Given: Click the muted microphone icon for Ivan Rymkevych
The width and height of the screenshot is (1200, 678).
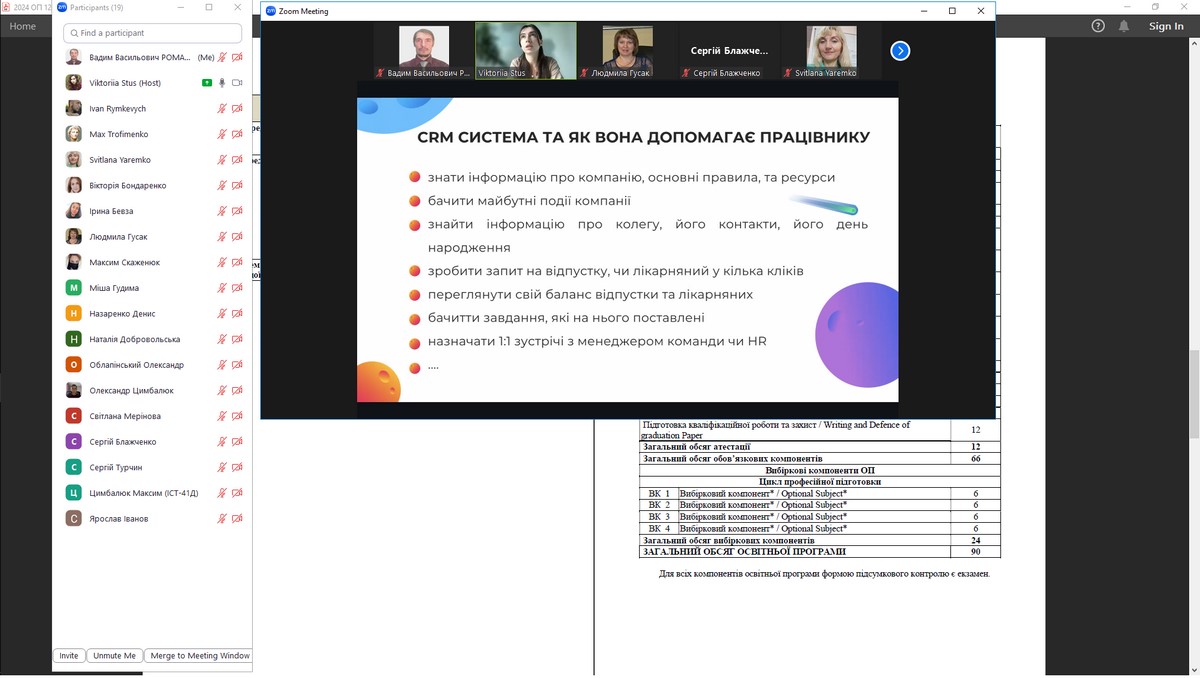Looking at the screenshot, I should point(222,109).
